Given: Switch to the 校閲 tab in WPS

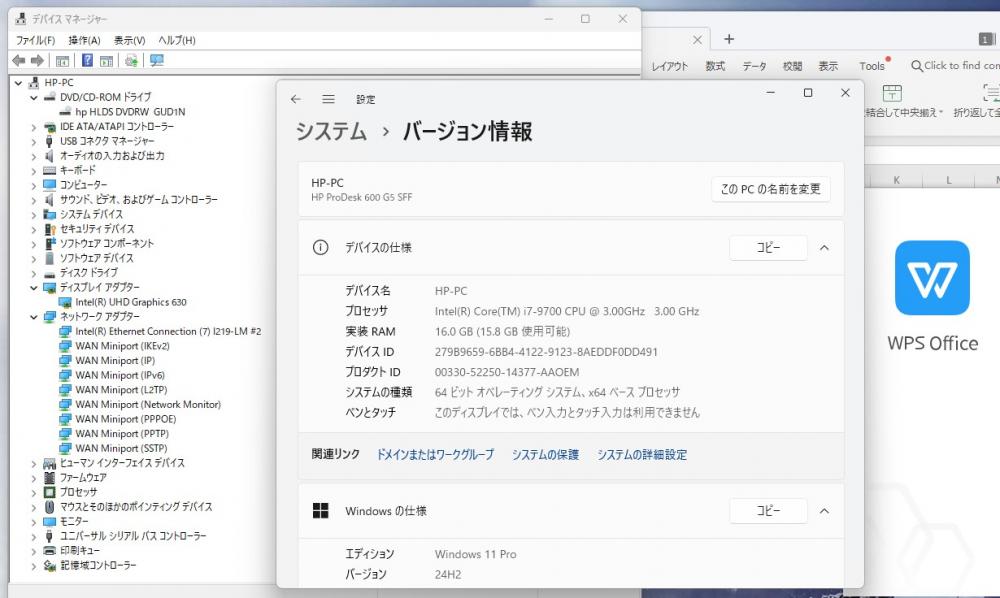Looking at the screenshot, I should point(793,66).
